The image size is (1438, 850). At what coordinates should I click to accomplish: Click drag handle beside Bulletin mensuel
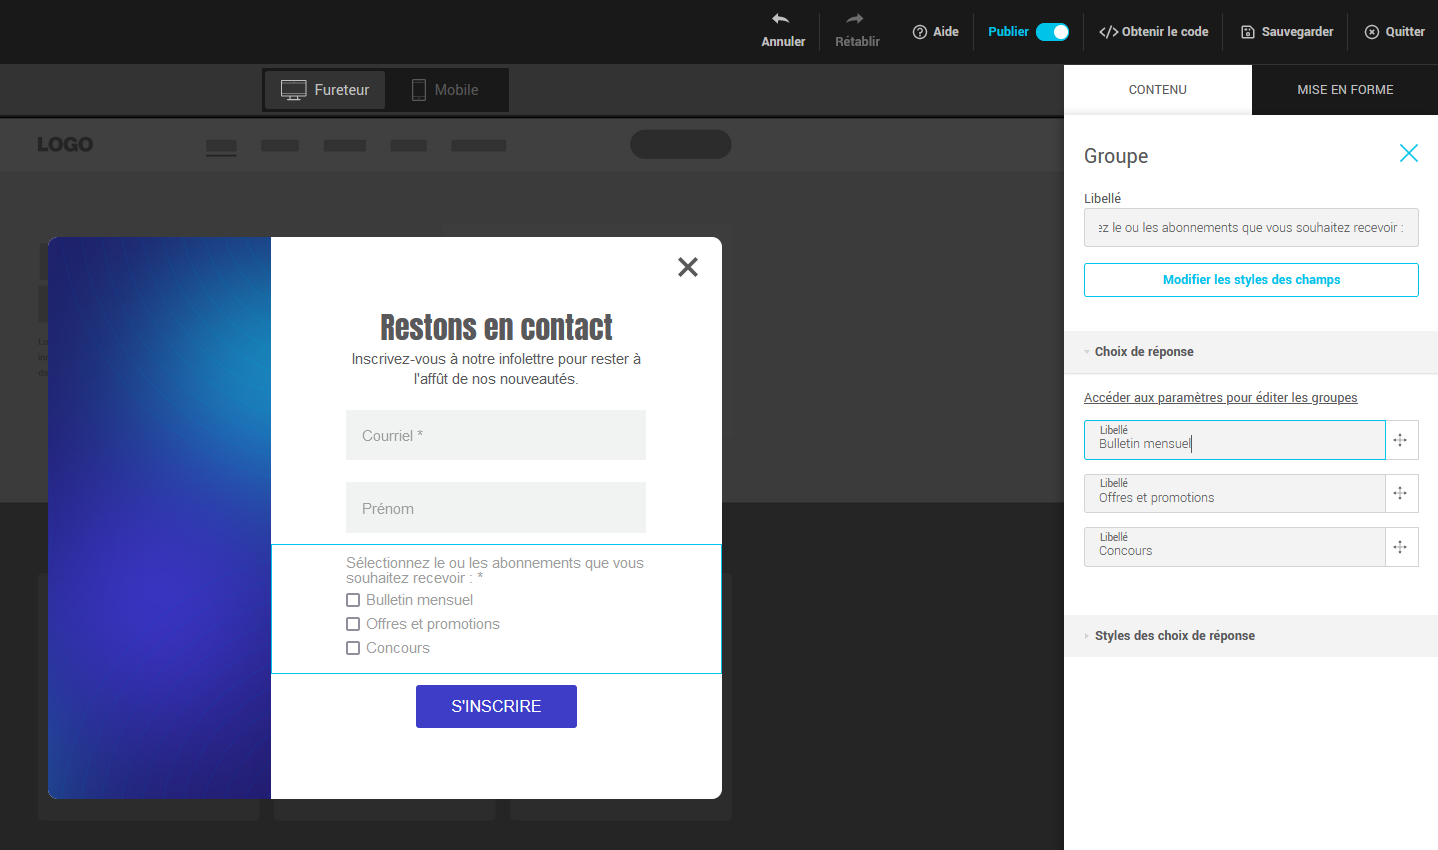point(1400,440)
